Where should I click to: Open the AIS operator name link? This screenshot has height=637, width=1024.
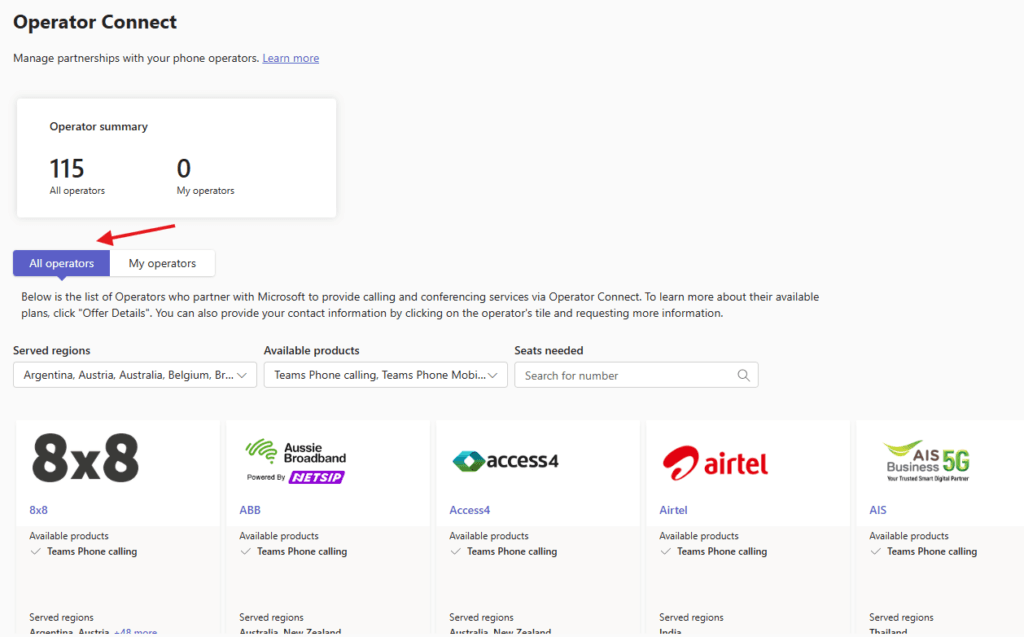878,510
